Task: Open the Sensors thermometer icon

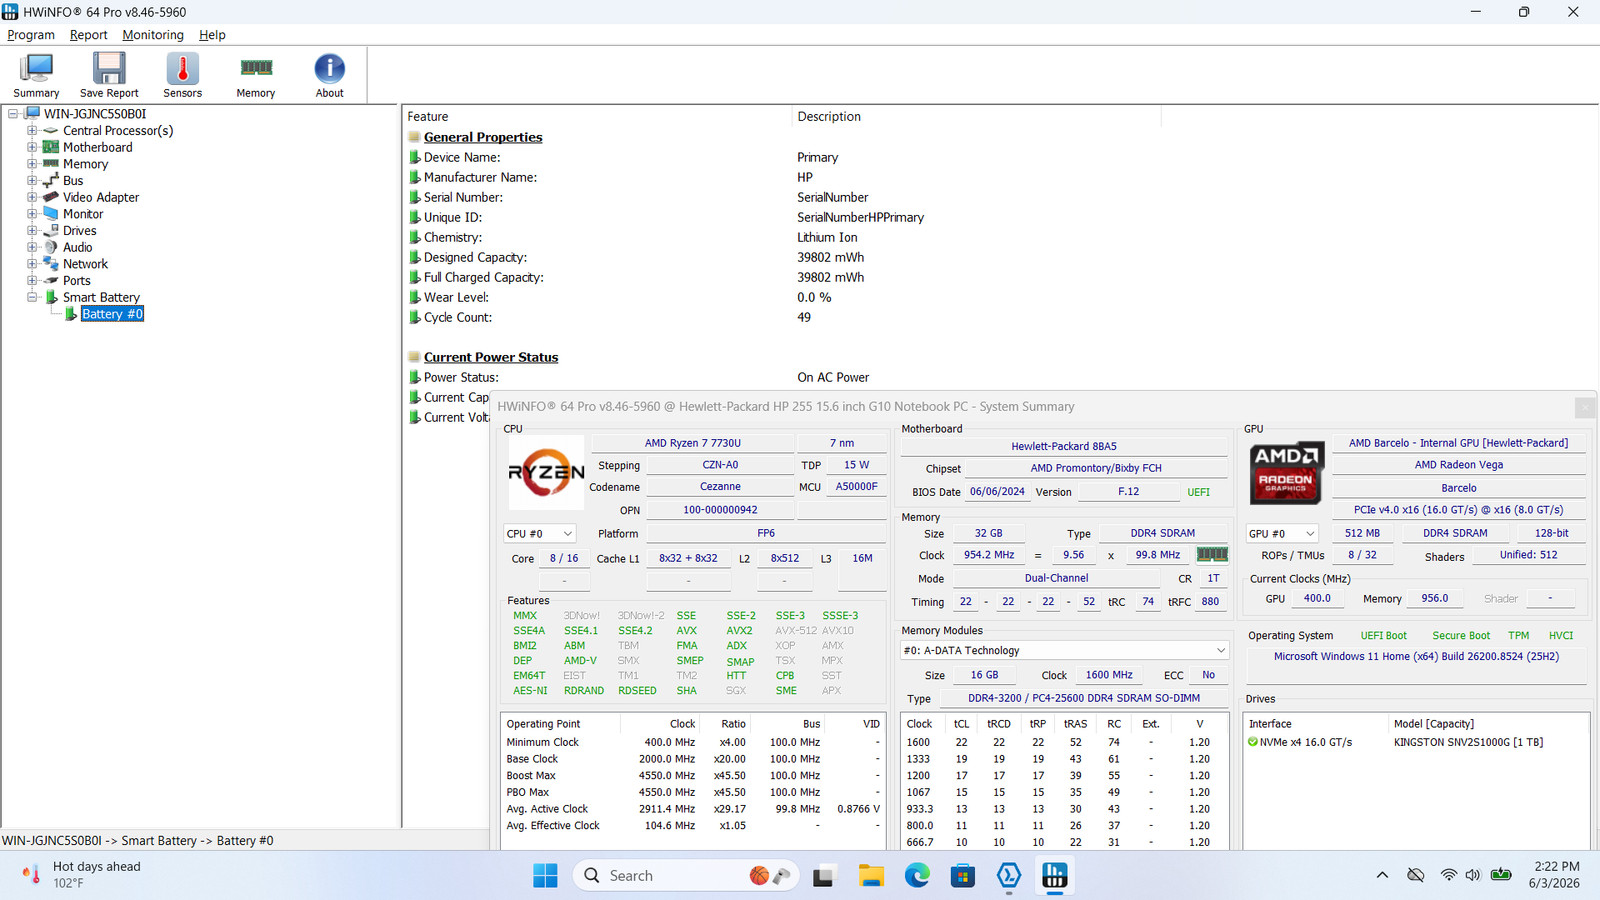Action: coord(182,75)
